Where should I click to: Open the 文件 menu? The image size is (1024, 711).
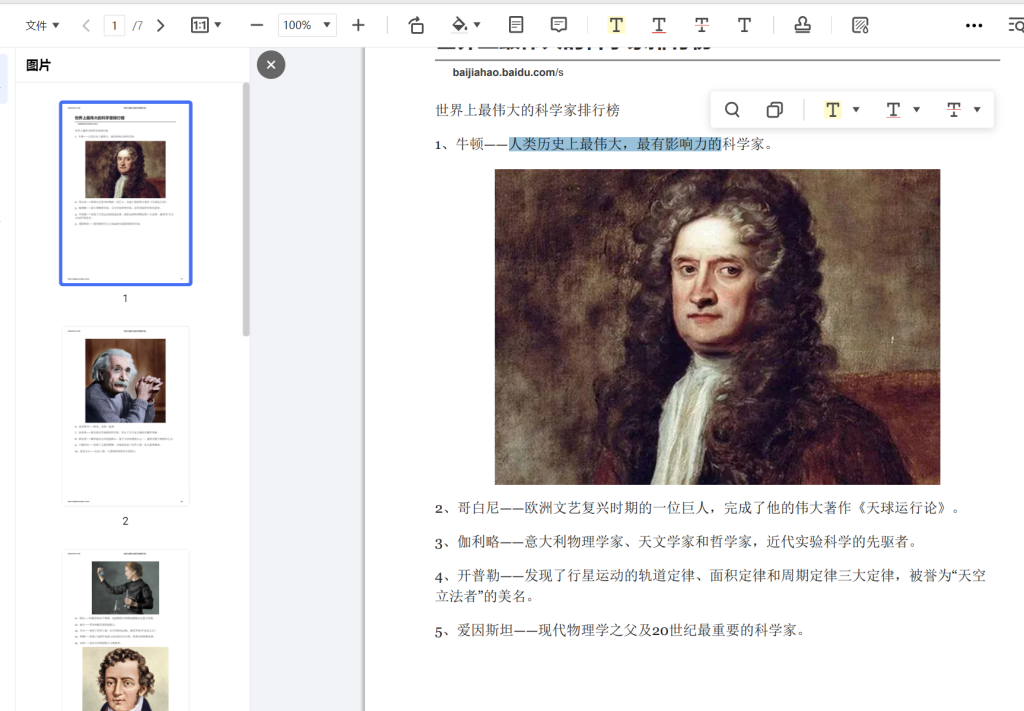(42, 25)
